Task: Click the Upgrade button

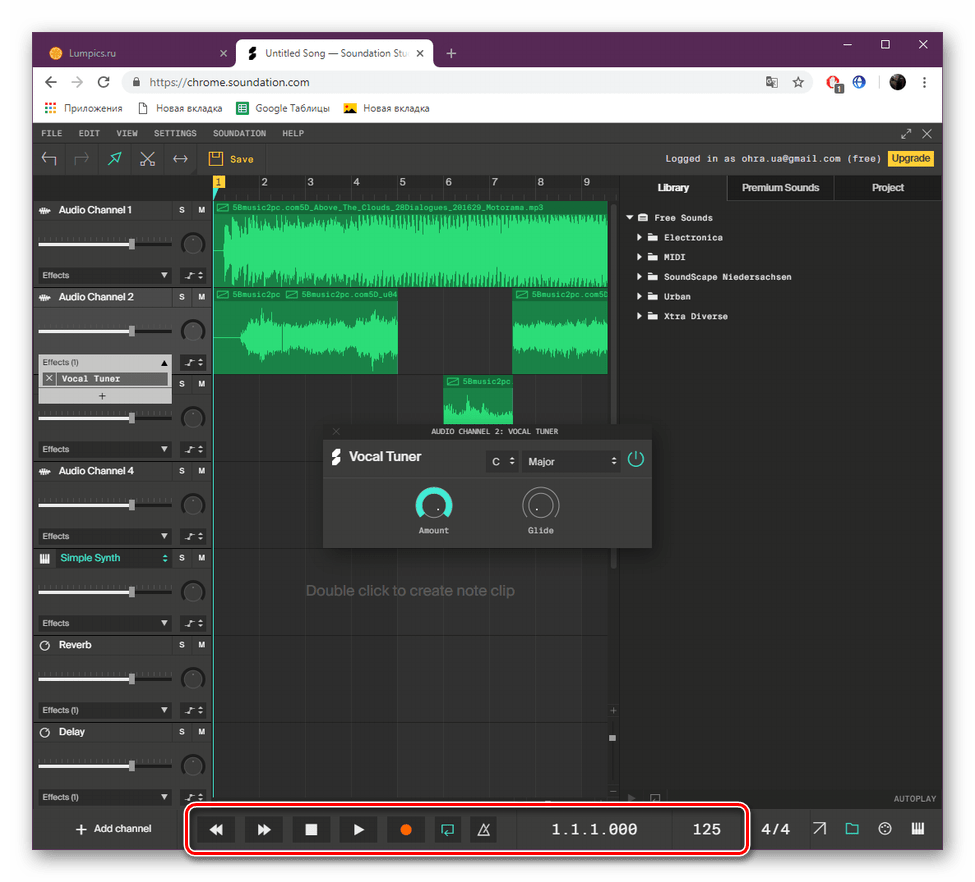Action: (x=910, y=158)
